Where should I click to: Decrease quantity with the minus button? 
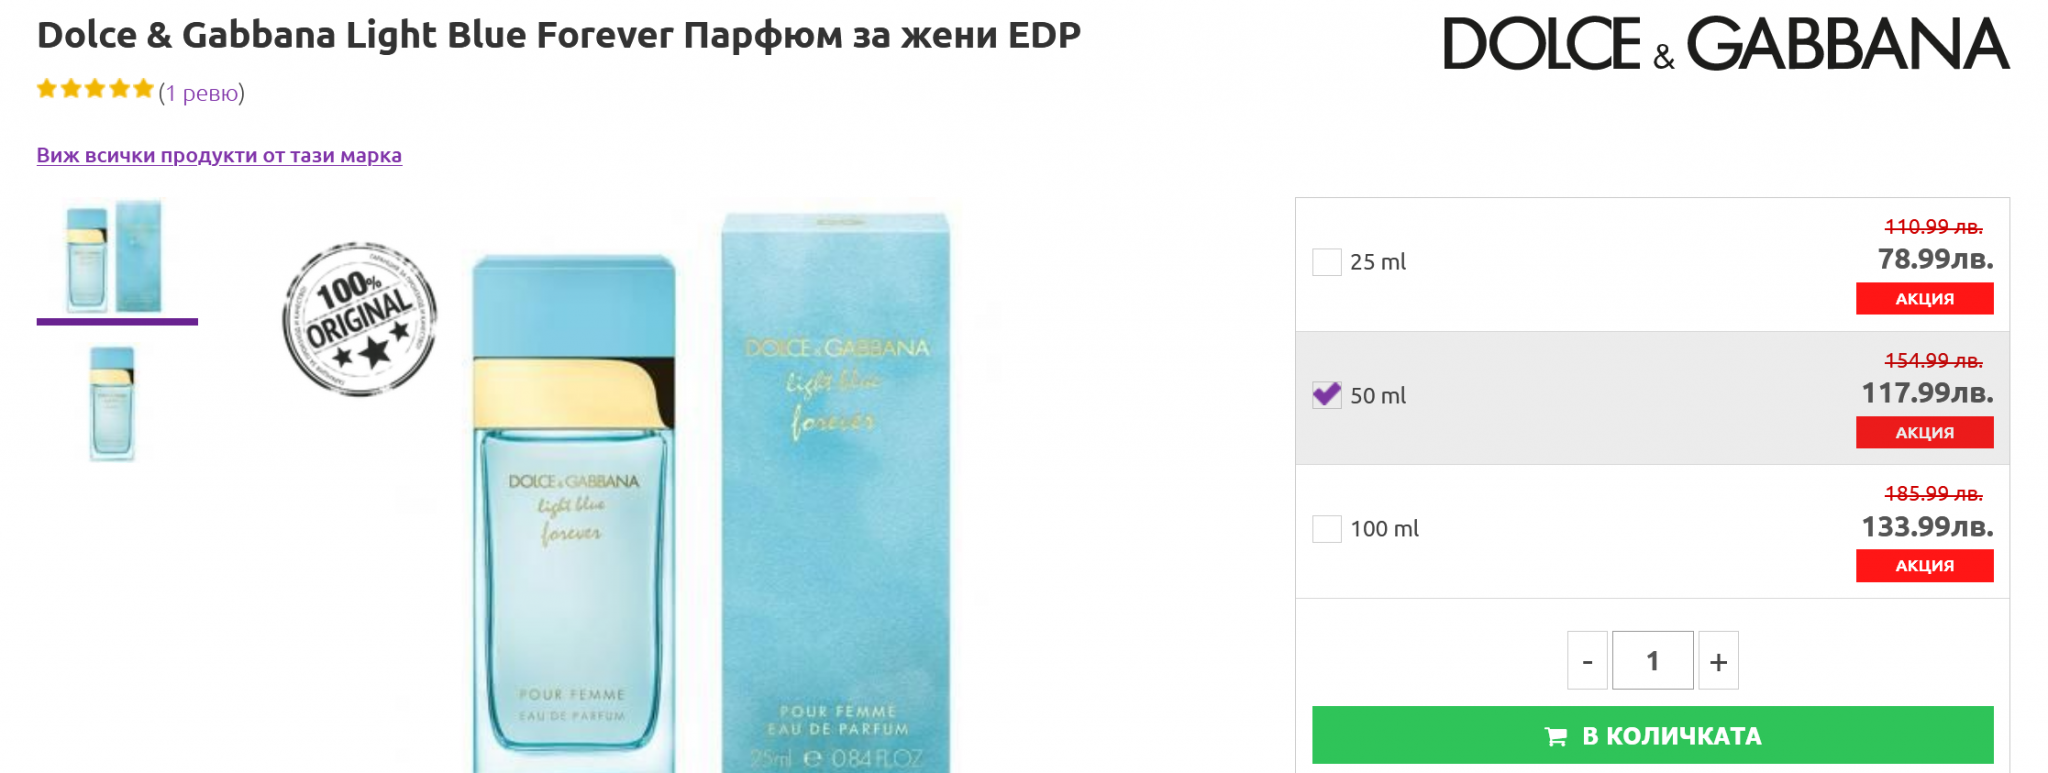(1587, 661)
